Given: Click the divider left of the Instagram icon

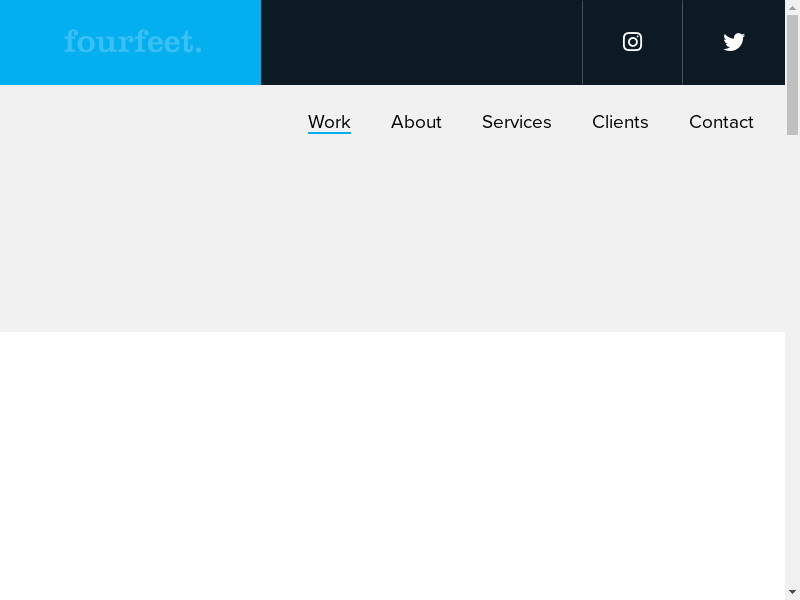Looking at the screenshot, I should pyautogui.click(x=582, y=42).
